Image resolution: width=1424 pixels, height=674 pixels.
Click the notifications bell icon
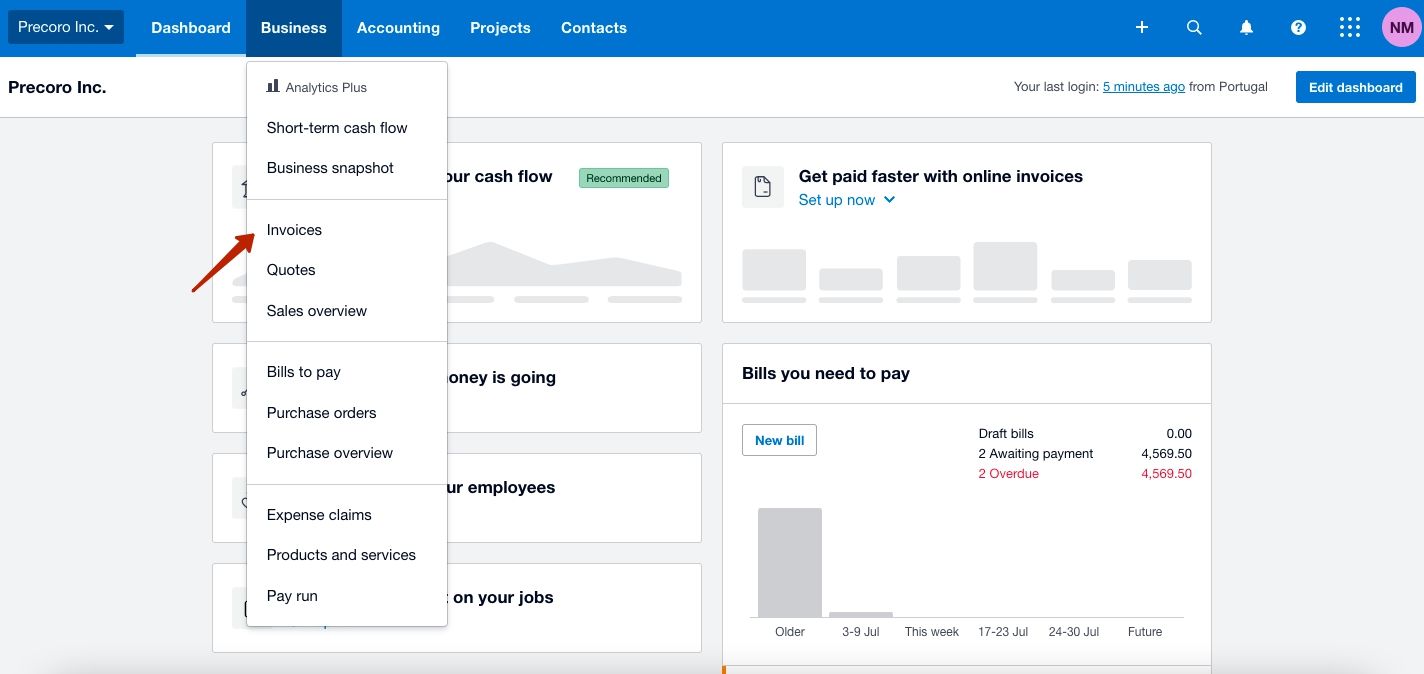(x=1246, y=27)
